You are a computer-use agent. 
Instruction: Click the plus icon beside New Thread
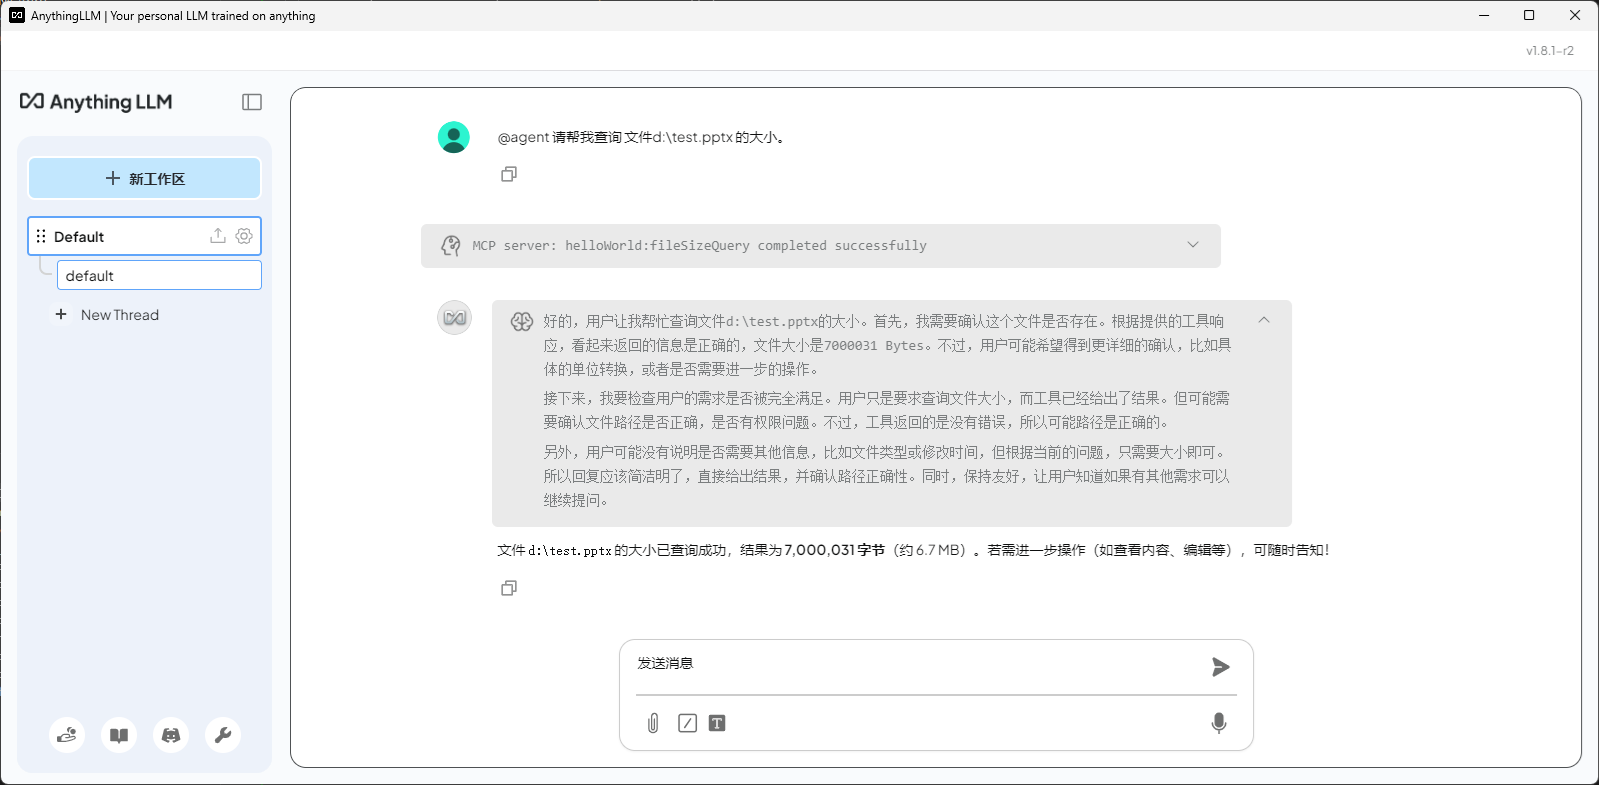(61, 314)
